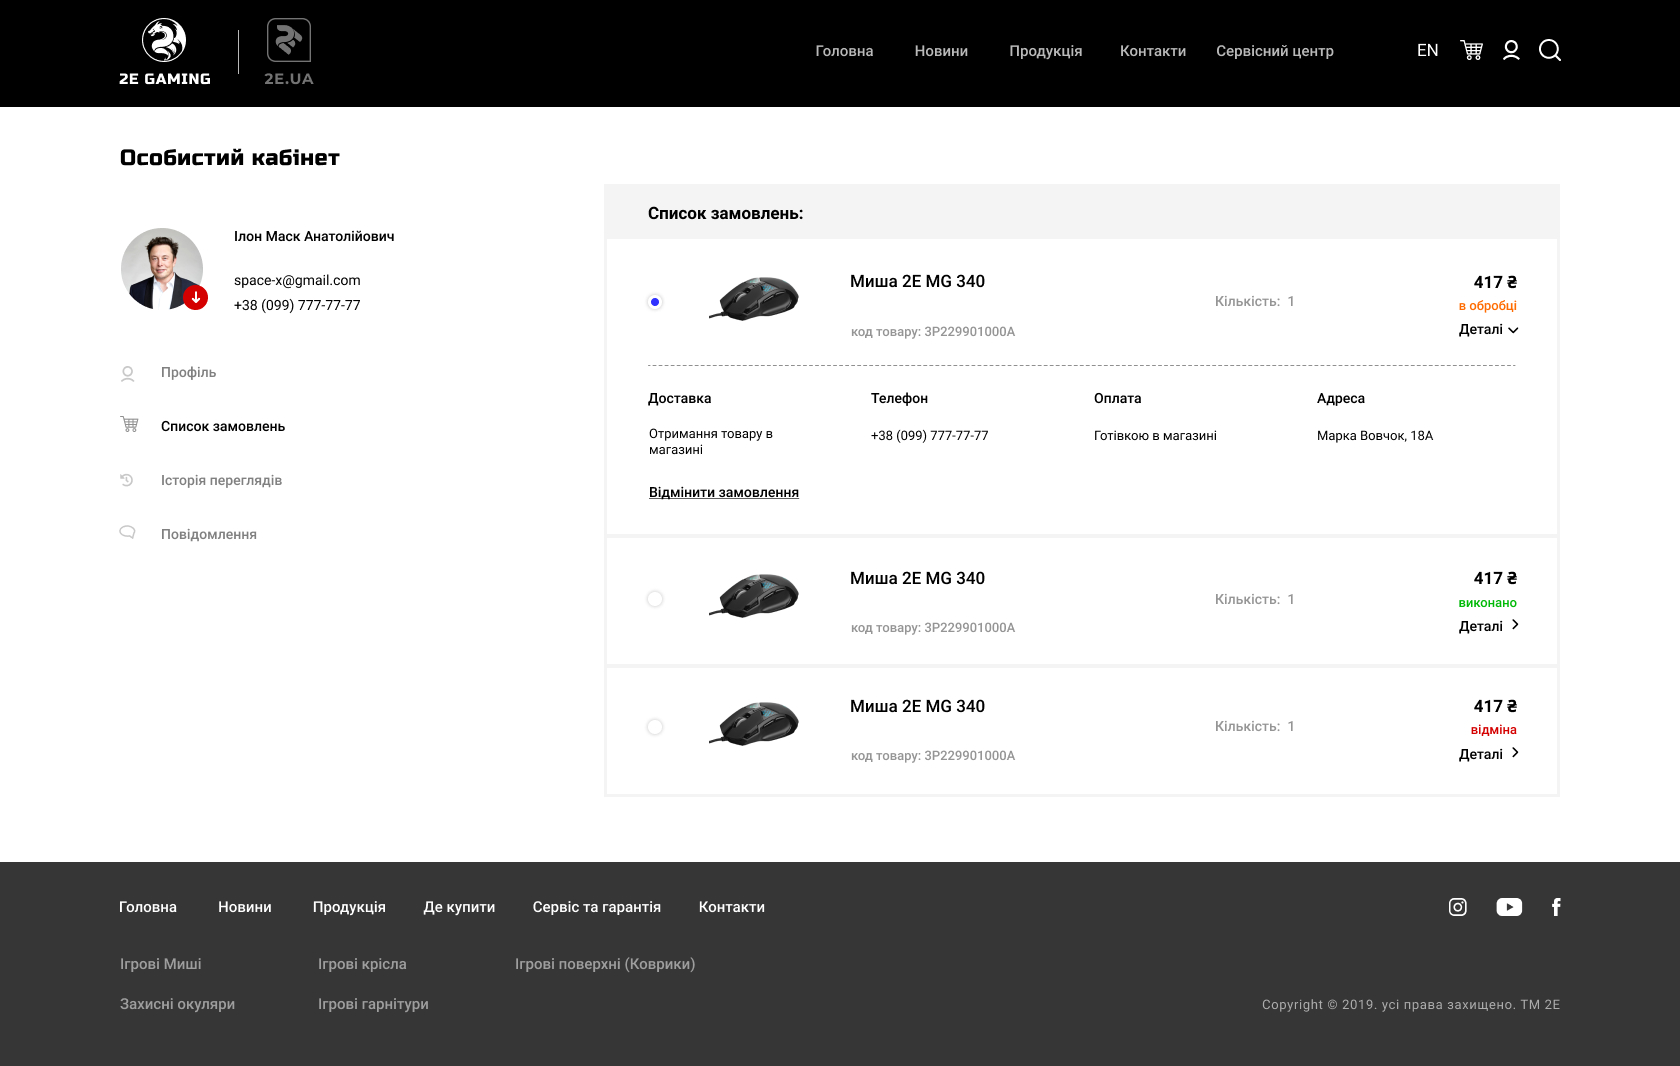Open Захисні окуляри footer category

[x=177, y=1004]
